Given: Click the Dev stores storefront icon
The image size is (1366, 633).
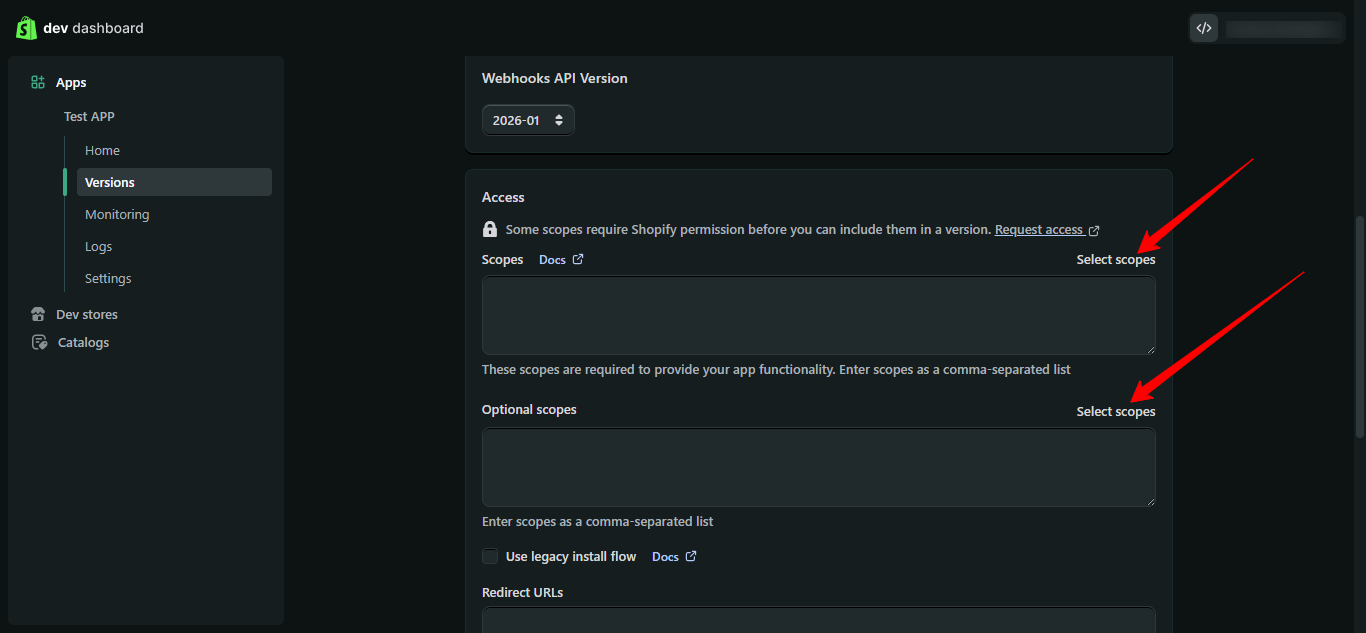Looking at the screenshot, I should point(38,314).
